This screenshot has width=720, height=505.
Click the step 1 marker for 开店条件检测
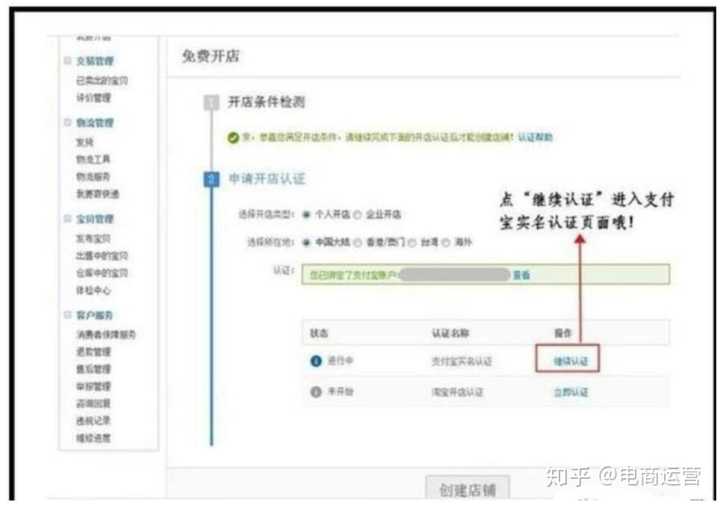tap(211, 102)
